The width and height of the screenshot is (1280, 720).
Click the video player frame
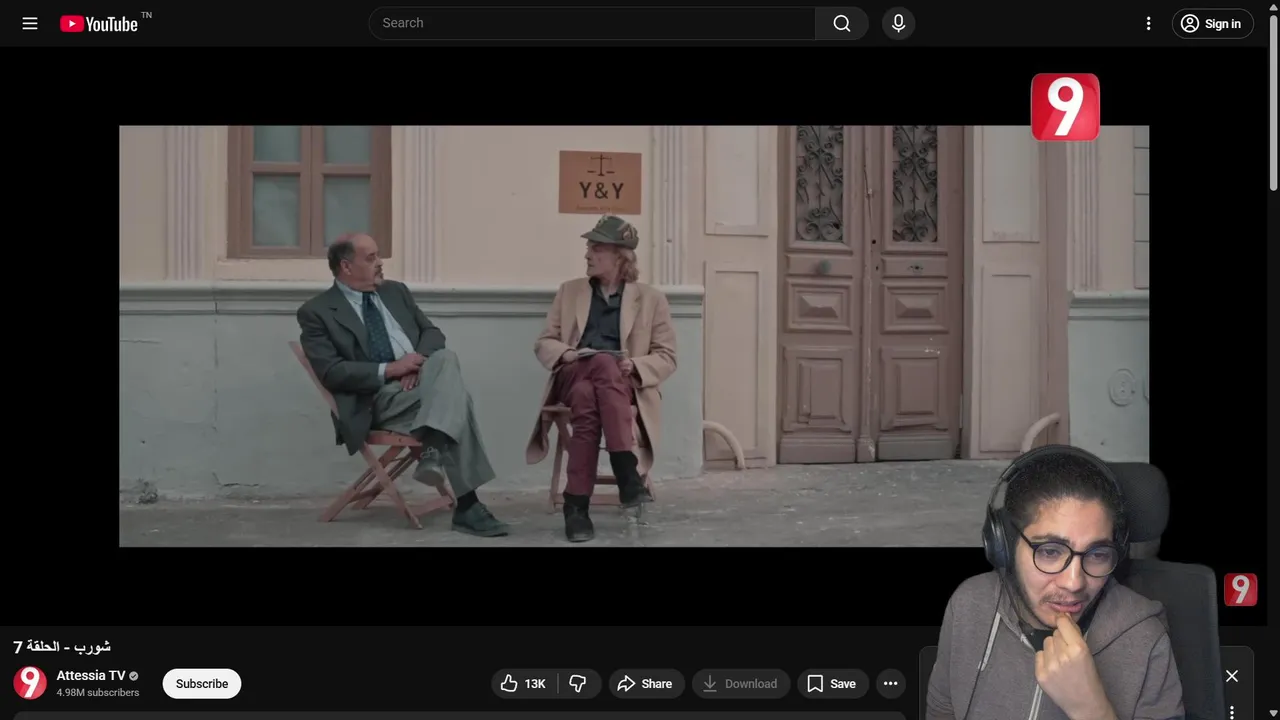tap(634, 336)
